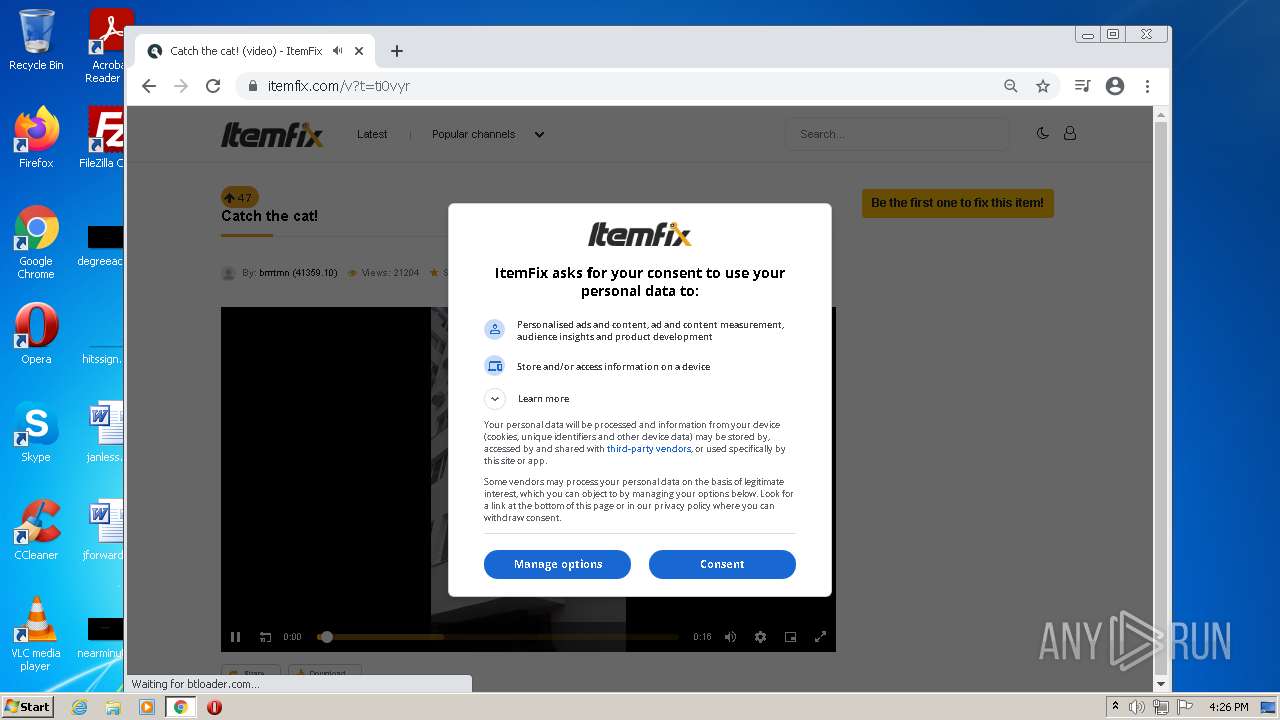Image resolution: width=1280 pixels, height=720 pixels.
Task: Click the video title Catch the cat!
Action: [269, 216]
